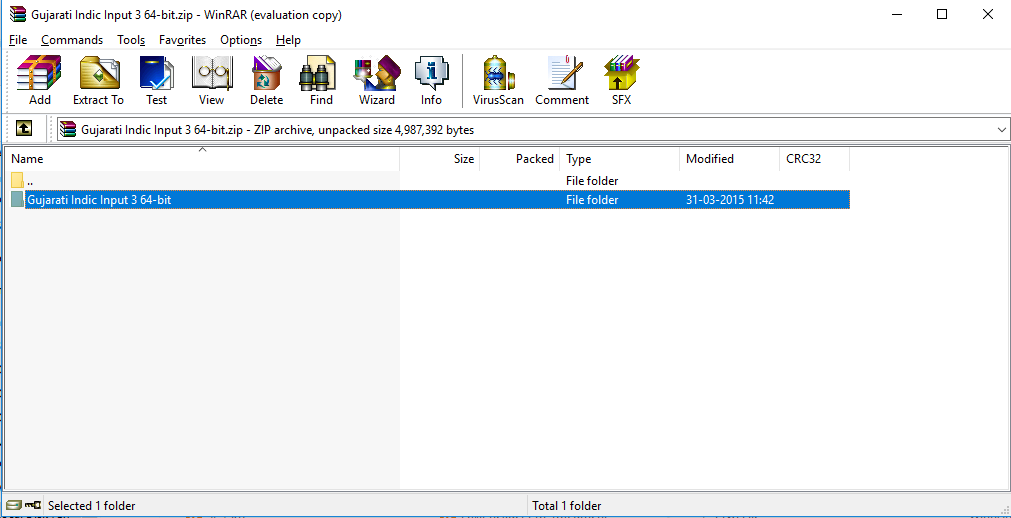The height and width of the screenshot is (518, 1011).
Task: Sort list by CRC32 column
Action: point(814,159)
